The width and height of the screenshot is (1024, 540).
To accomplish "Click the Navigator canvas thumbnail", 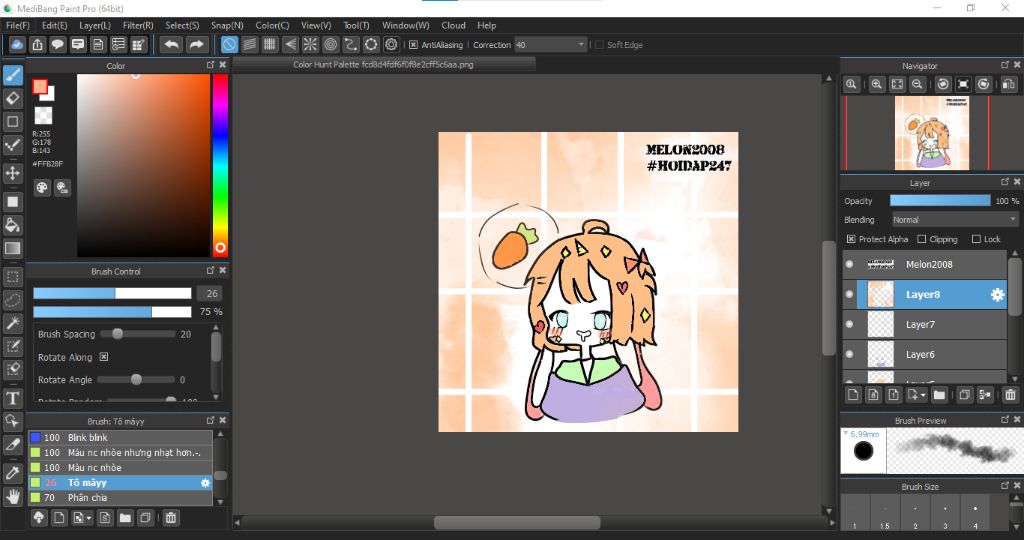I will 932,133.
